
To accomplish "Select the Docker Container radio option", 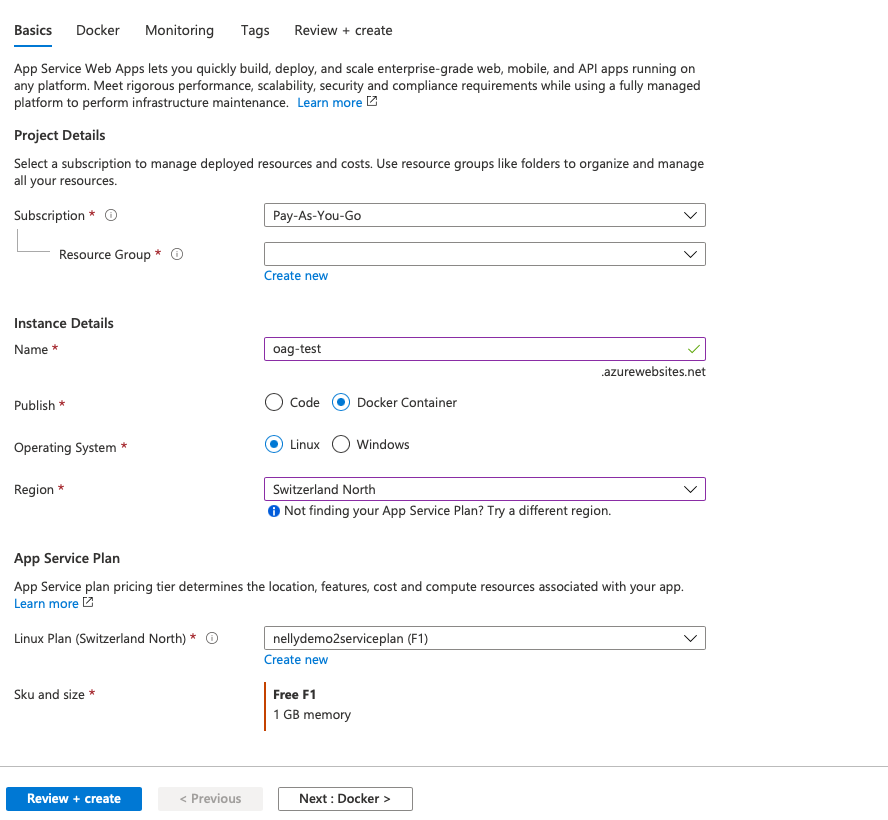I will (341, 402).
